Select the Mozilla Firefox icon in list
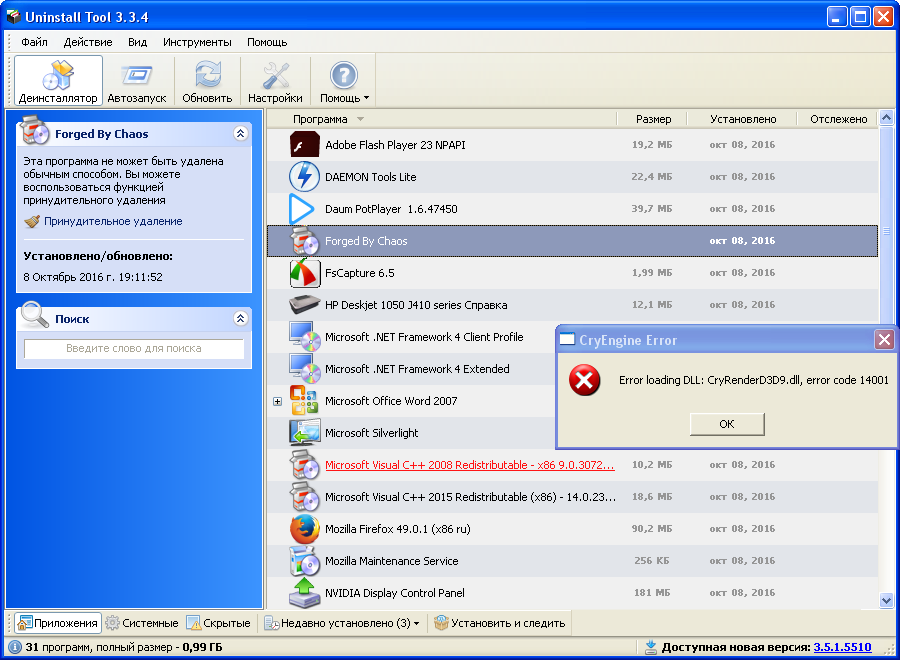 click(x=304, y=529)
